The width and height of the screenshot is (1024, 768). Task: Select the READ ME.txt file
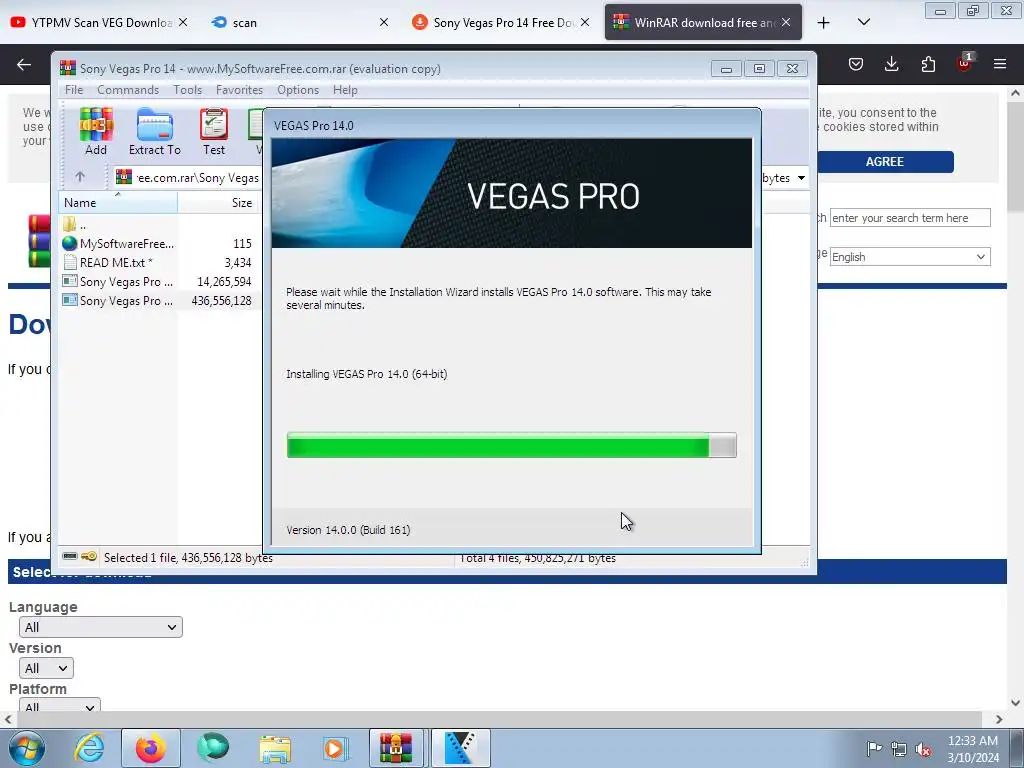click(x=157, y=263)
